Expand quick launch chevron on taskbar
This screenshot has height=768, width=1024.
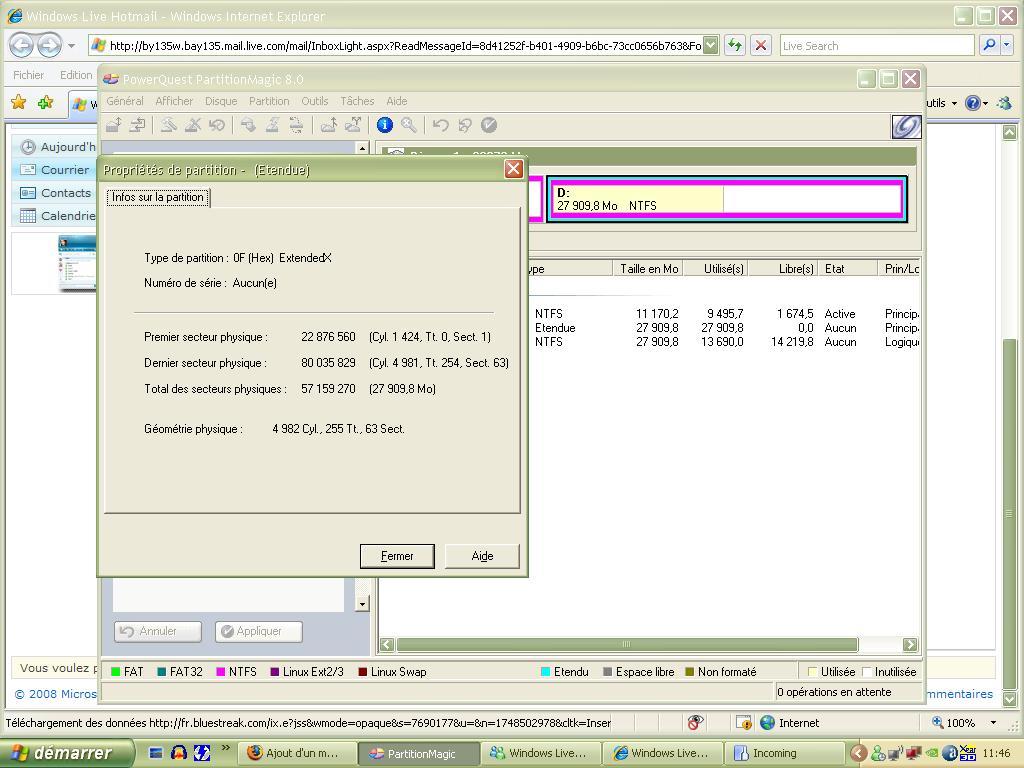tap(225, 748)
